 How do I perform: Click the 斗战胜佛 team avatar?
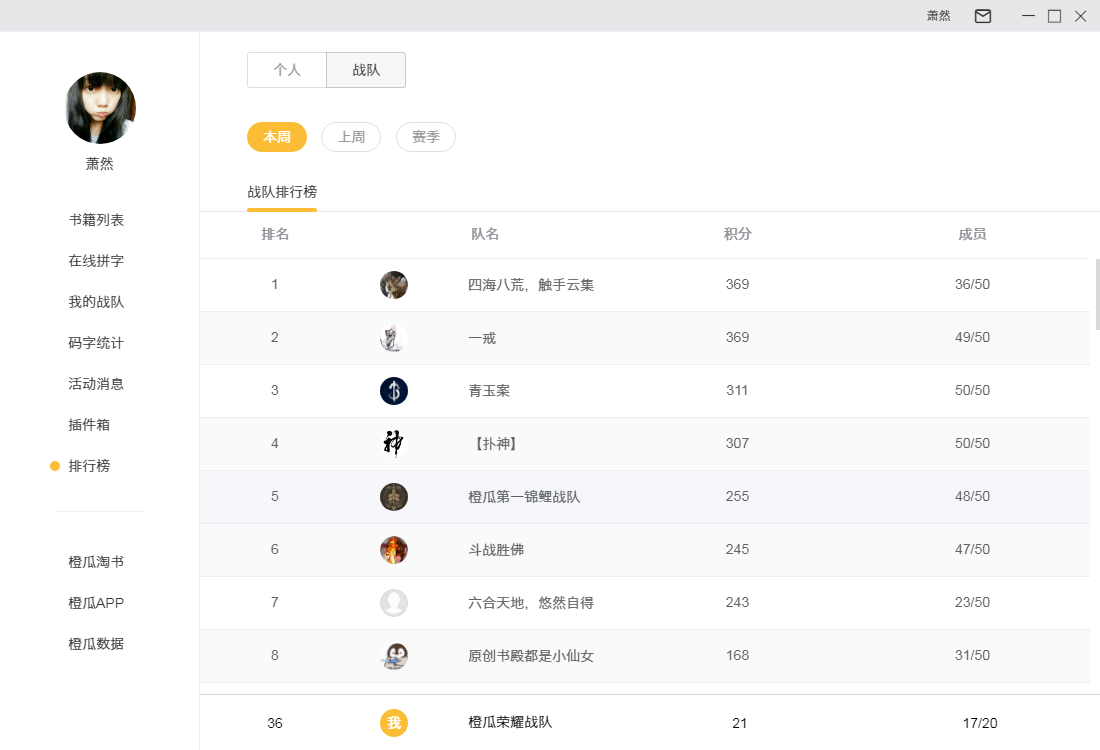394,550
